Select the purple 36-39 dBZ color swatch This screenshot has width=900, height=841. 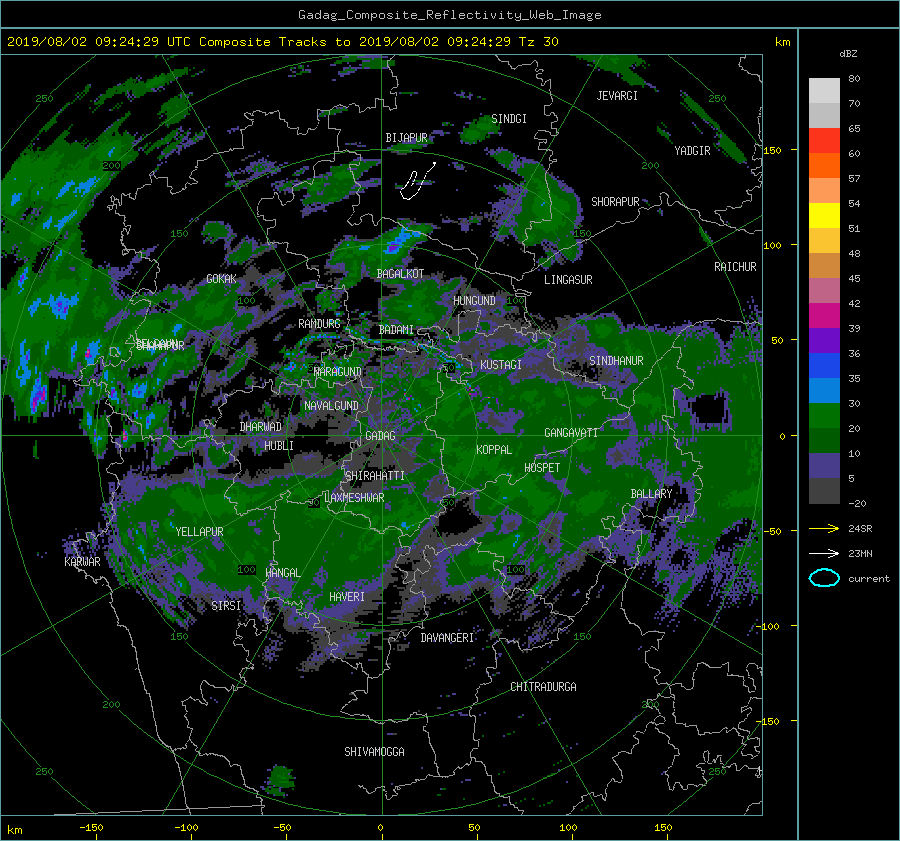pyautogui.click(x=824, y=341)
